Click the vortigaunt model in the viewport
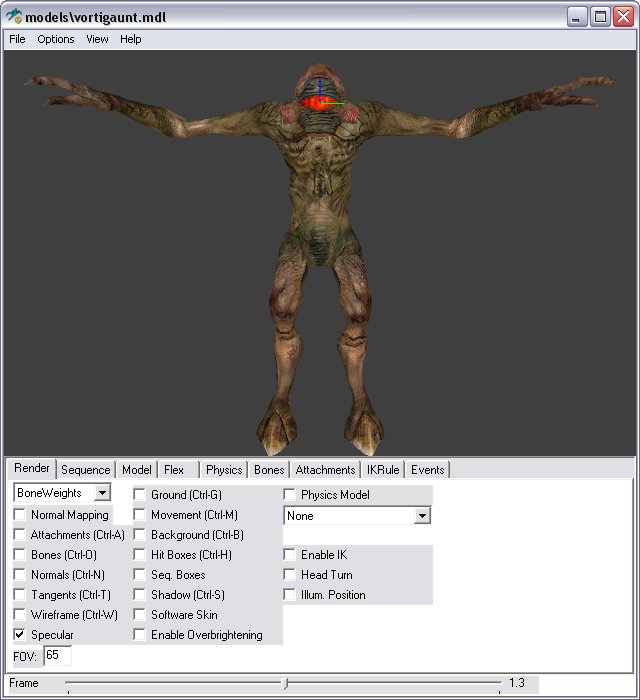The image size is (640, 700). coord(320,250)
